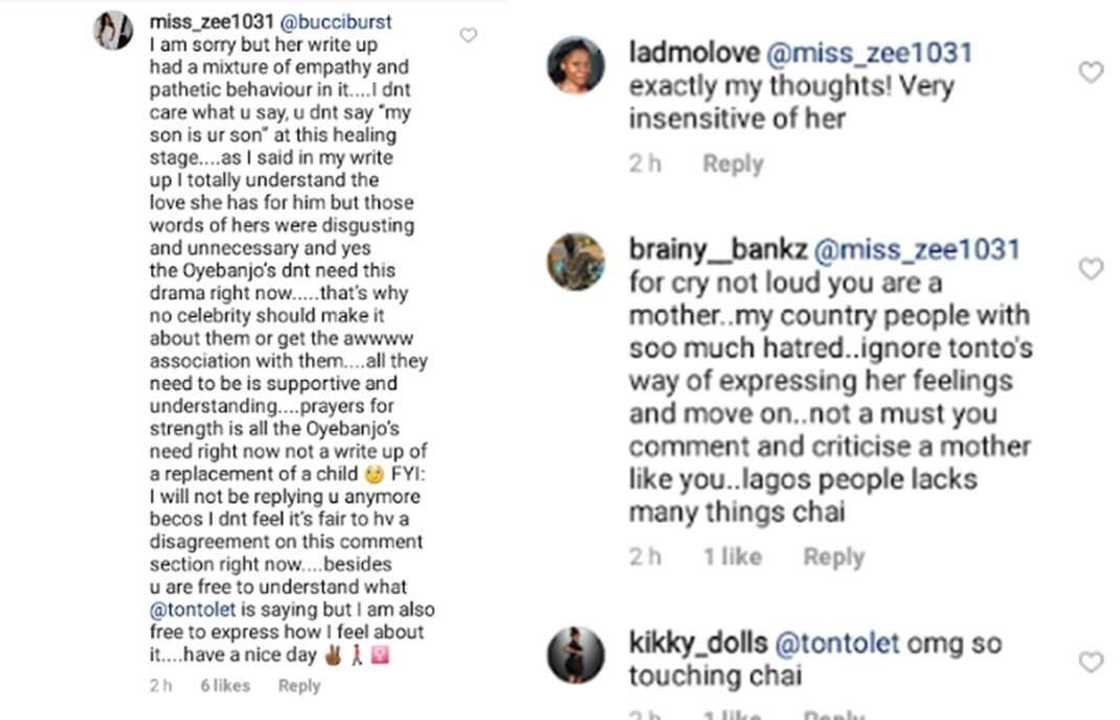Open the @miss_zee1031 mention in brainy__bankz's comment
Viewport: 1120px width, 720px height.
pyautogui.click(x=916, y=250)
